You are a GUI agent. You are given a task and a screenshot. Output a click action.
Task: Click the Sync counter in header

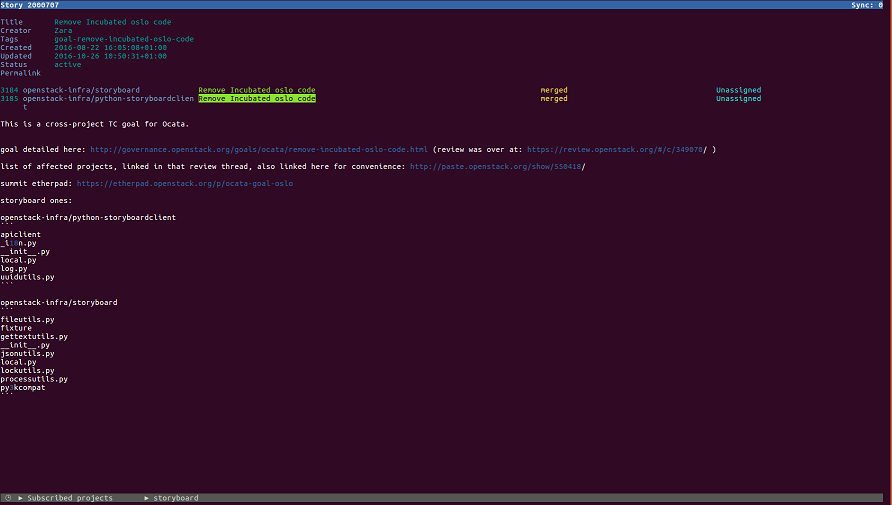(866, 5)
